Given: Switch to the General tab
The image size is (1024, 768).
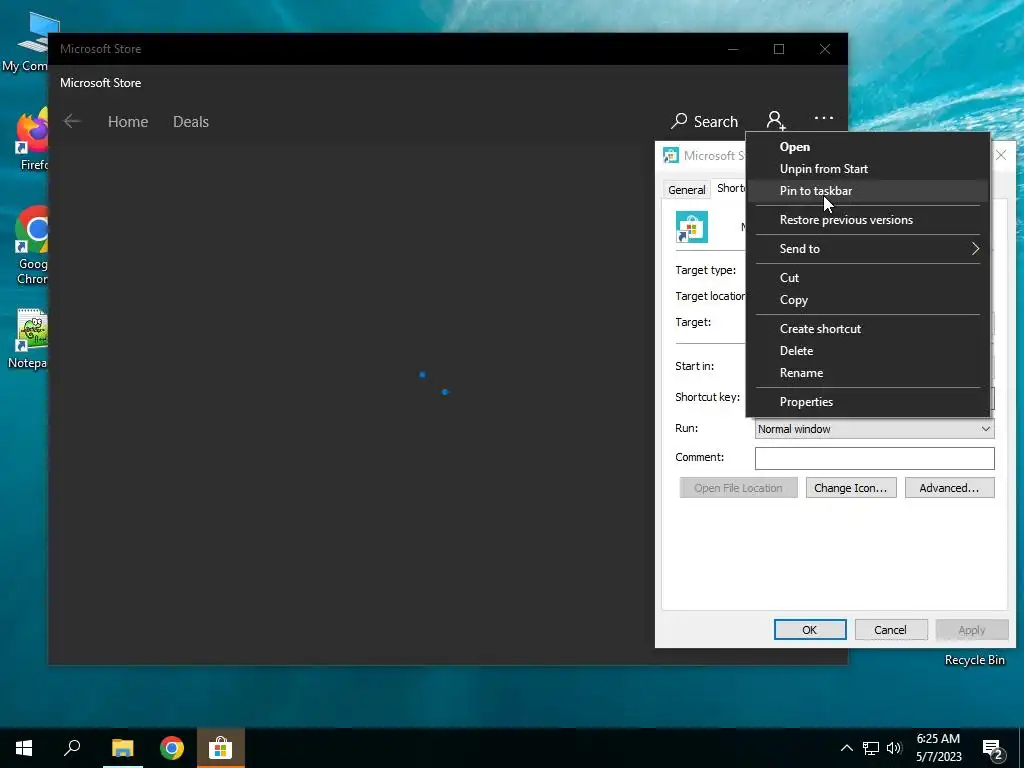Looking at the screenshot, I should tap(686, 189).
